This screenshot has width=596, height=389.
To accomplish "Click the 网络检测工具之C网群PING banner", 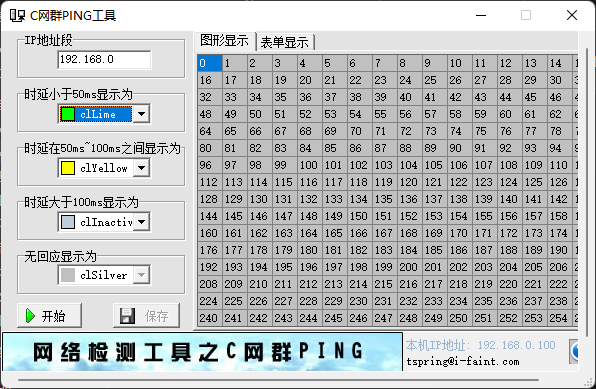I will [x=203, y=352].
